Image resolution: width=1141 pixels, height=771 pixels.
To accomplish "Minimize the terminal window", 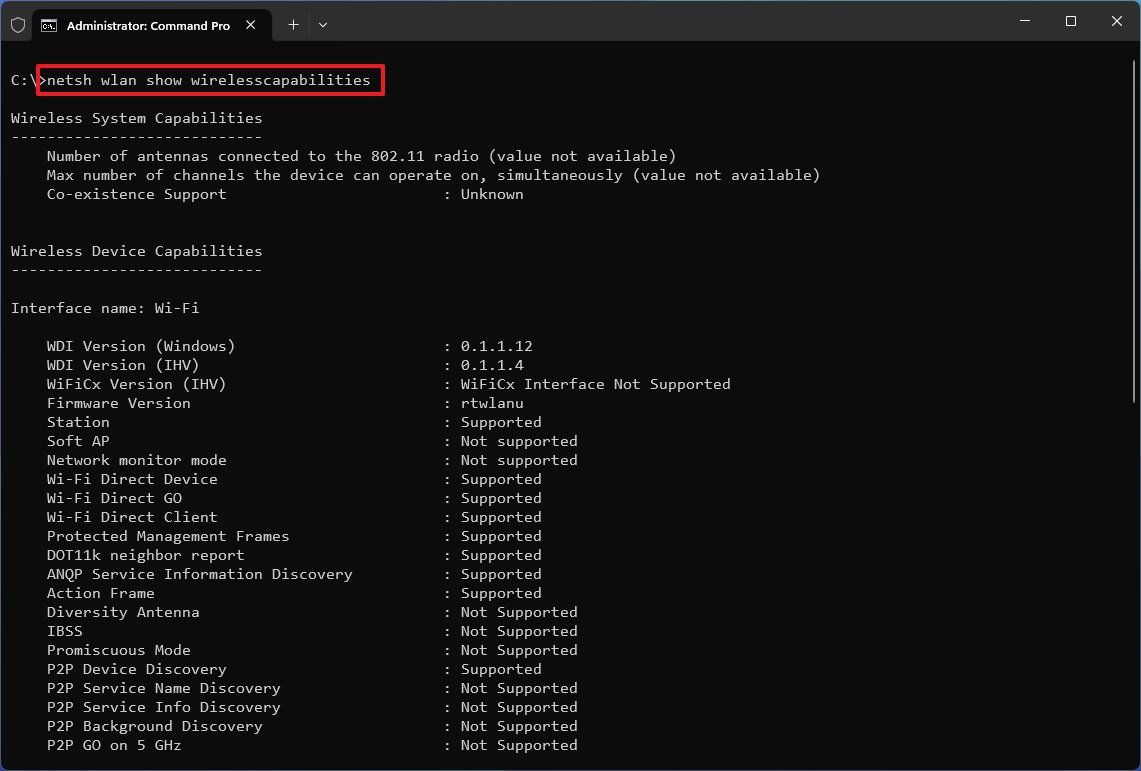I will pyautogui.click(x=1025, y=20).
